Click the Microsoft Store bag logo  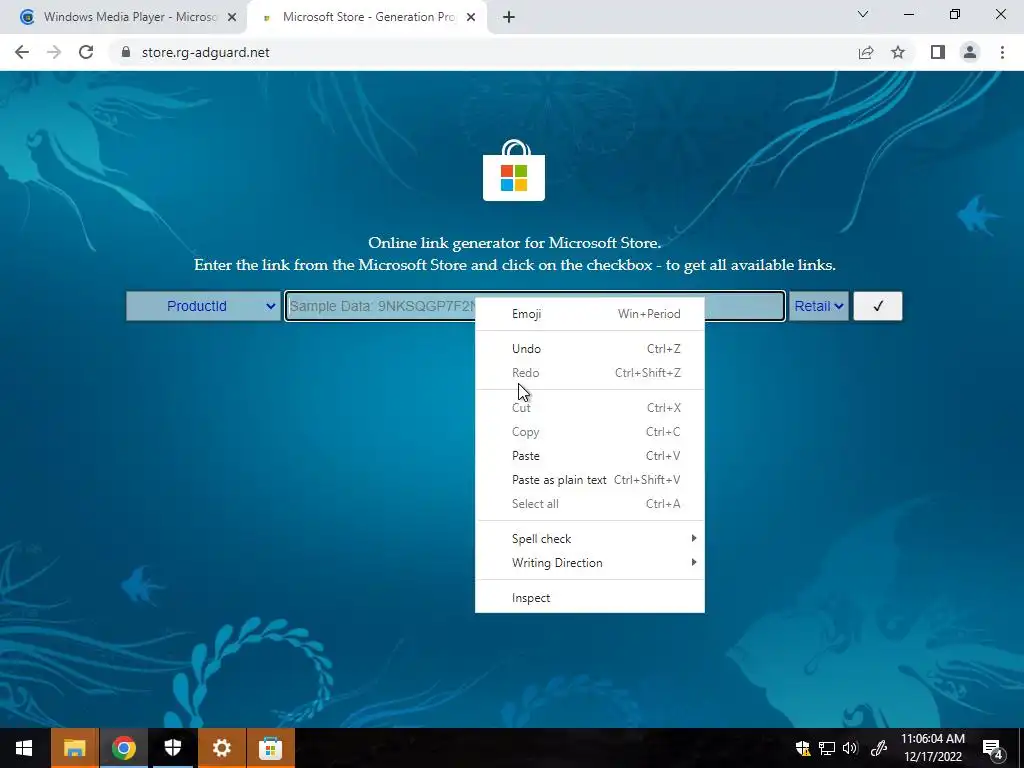[x=514, y=170]
